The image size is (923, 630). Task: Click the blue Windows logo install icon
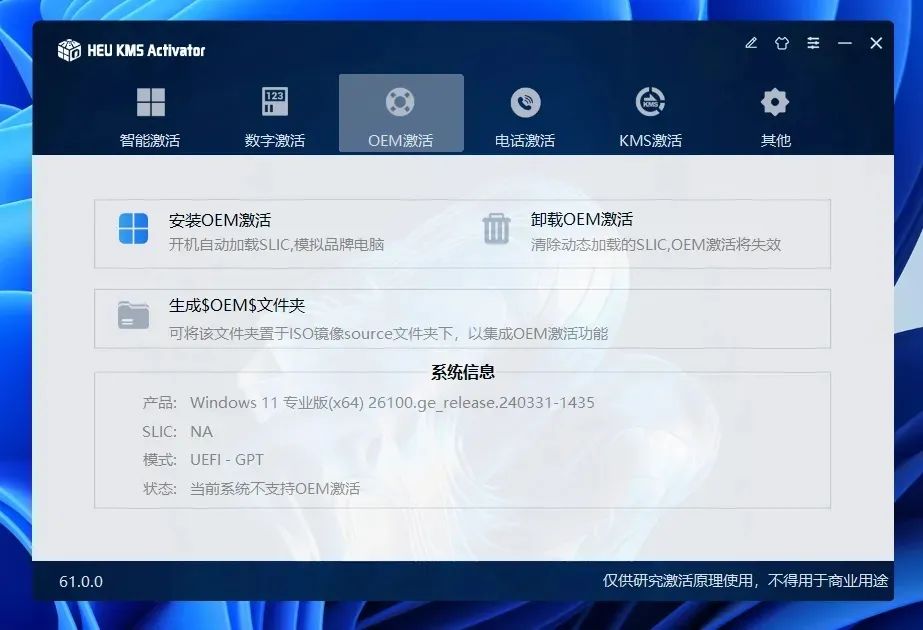click(134, 228)
